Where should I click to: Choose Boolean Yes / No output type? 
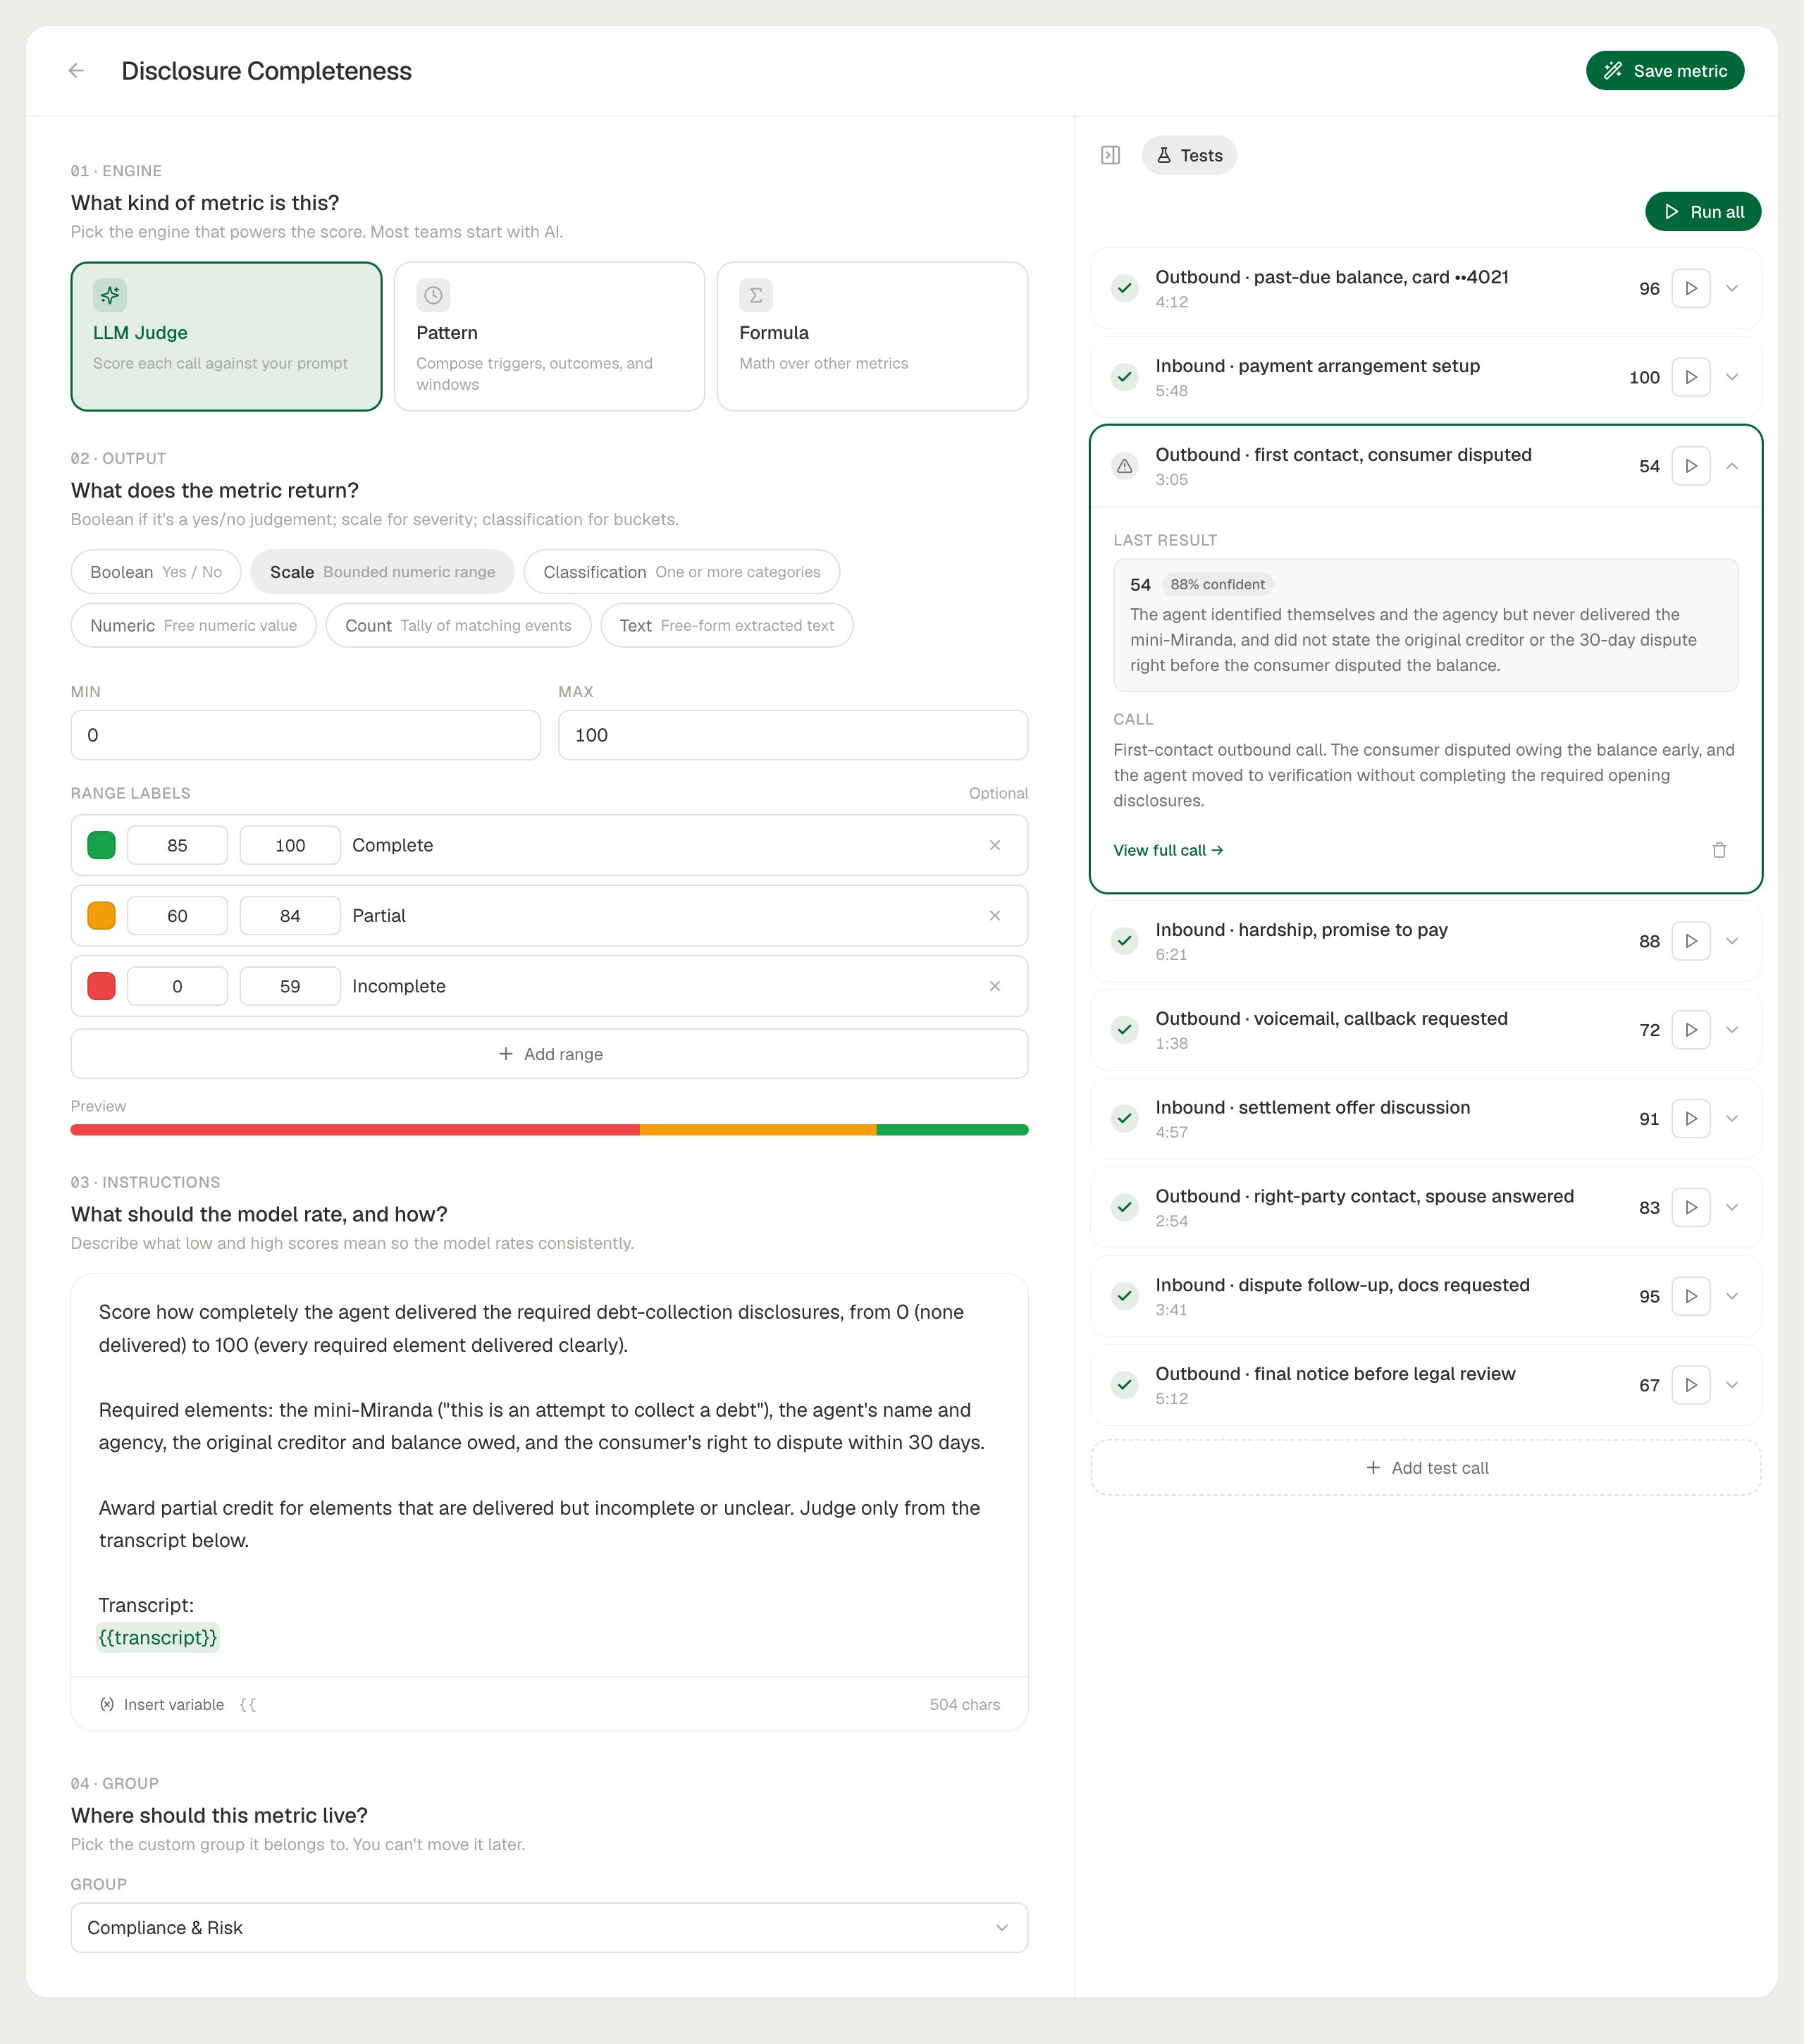(156, 572)
